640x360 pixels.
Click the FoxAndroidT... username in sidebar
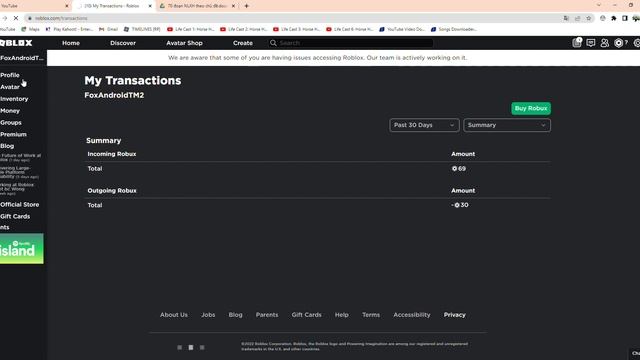[x=22, y=58]
